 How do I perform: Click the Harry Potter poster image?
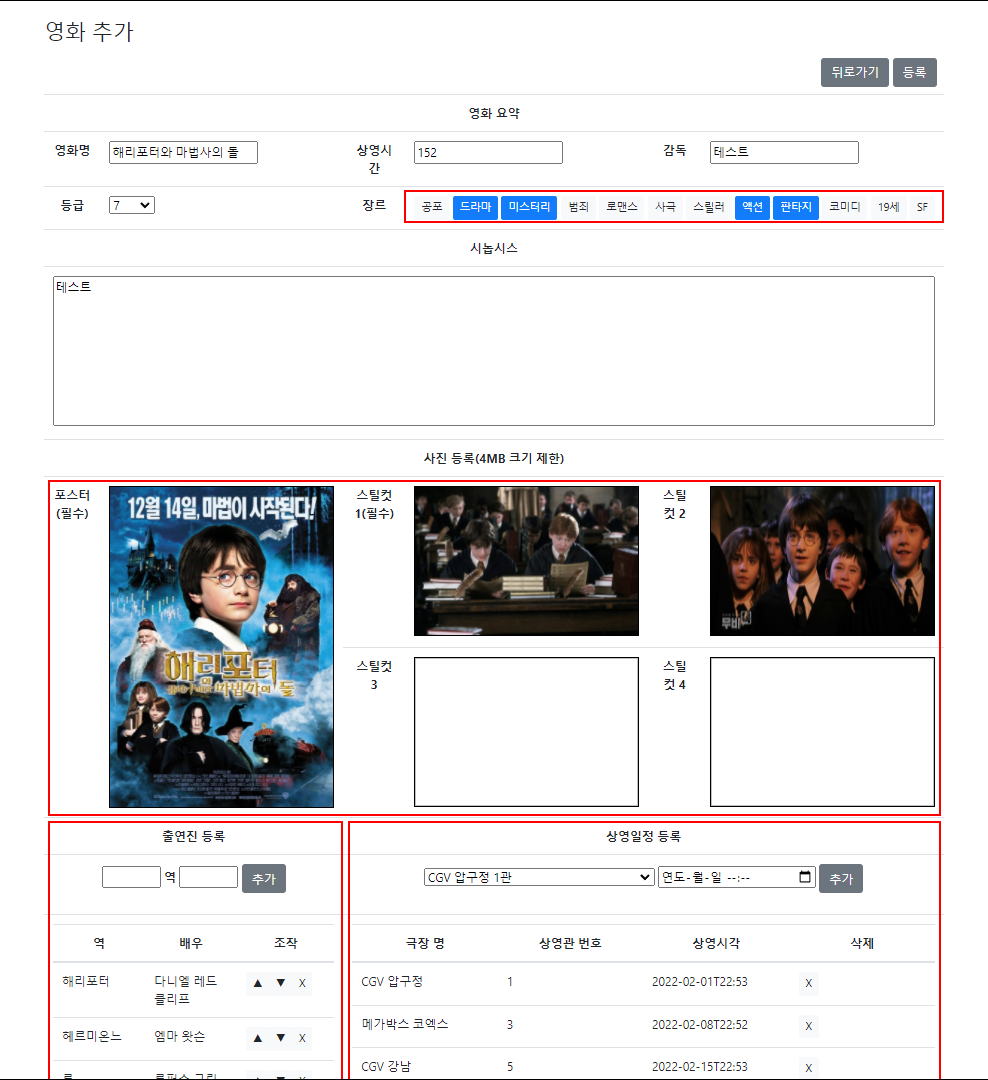coord(221,647)
